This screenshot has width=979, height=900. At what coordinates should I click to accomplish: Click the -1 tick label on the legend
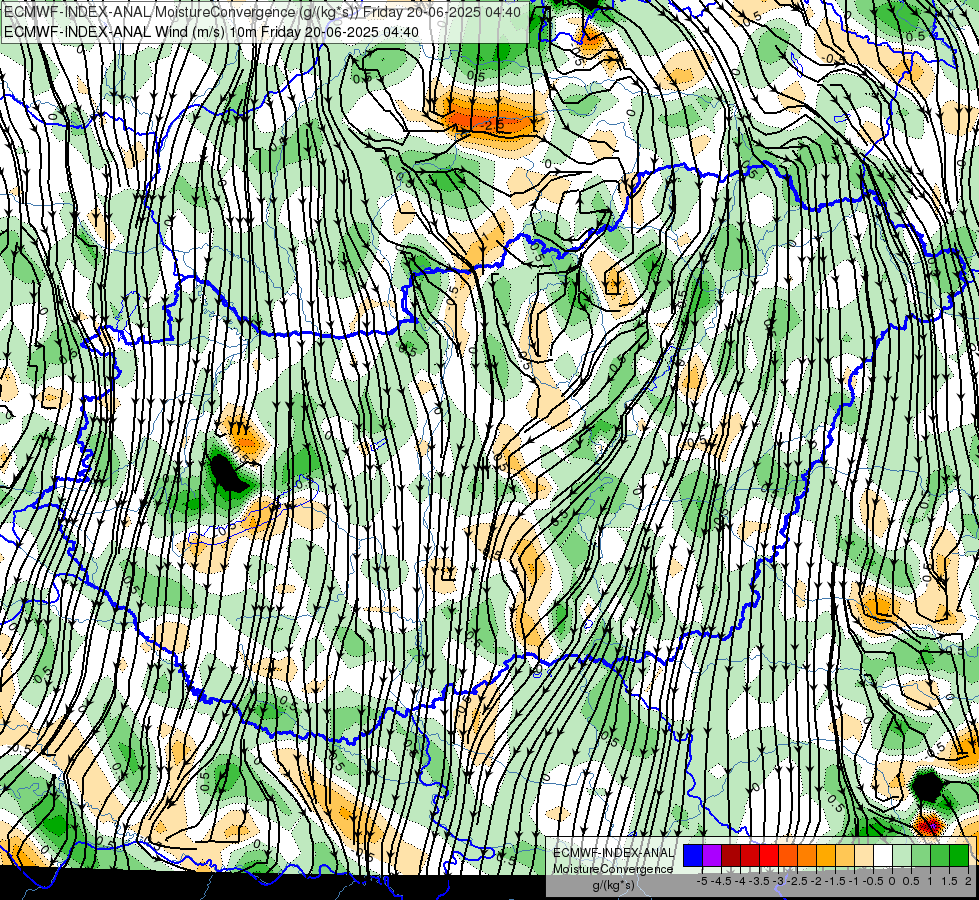point(854,881)
